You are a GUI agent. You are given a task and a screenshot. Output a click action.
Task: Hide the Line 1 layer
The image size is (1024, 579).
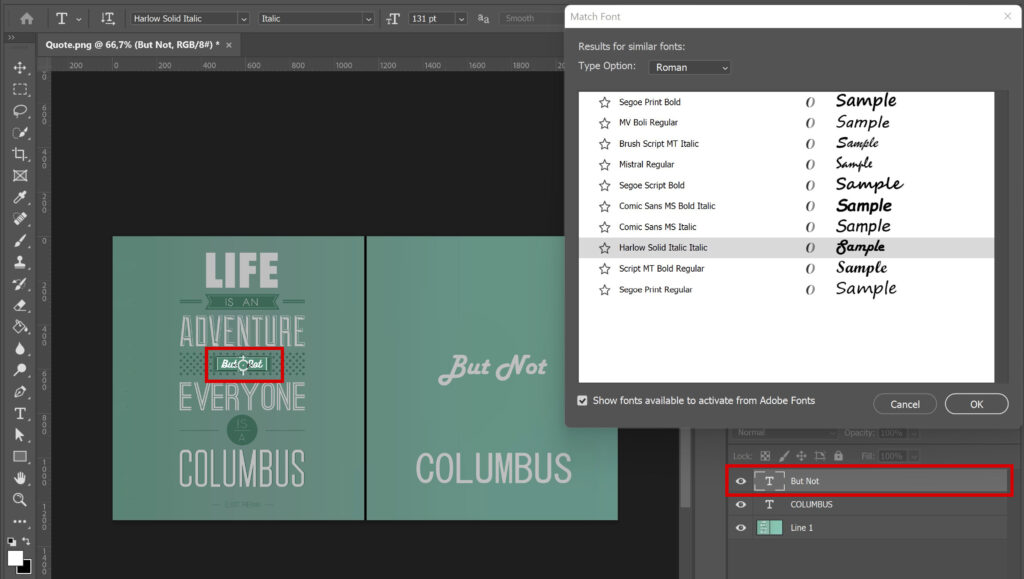741,527
